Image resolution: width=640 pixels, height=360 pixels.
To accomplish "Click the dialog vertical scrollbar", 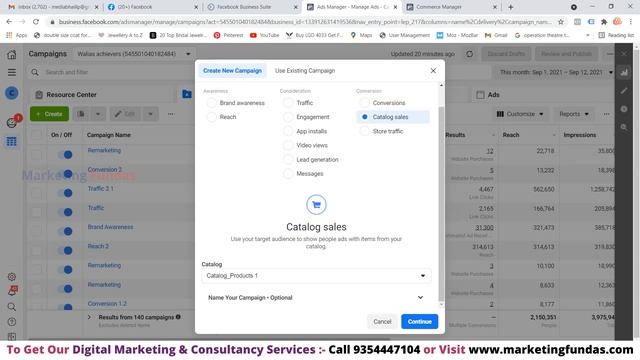I will tap(441, 203).
